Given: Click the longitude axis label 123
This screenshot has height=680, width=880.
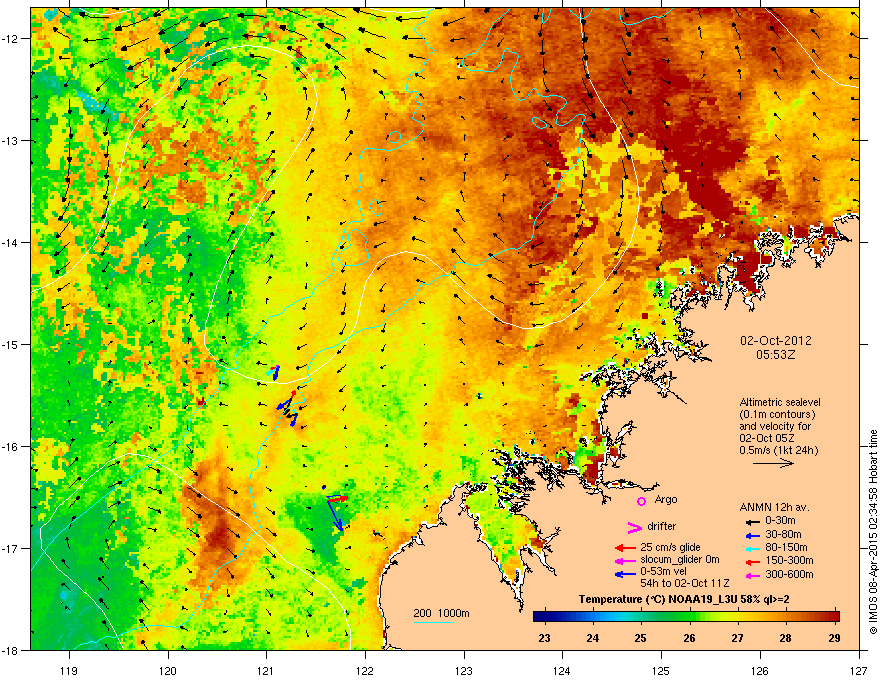Looking at the screenshot, I should (x=464, y=670).
